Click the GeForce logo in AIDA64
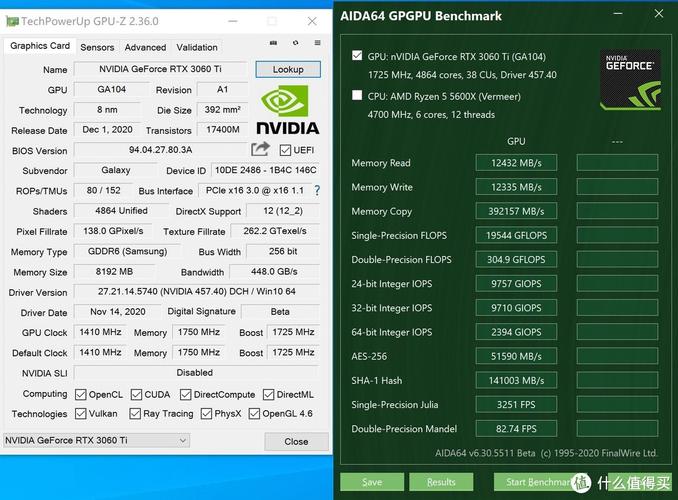The image size is (678, 500). click(630, 80)
